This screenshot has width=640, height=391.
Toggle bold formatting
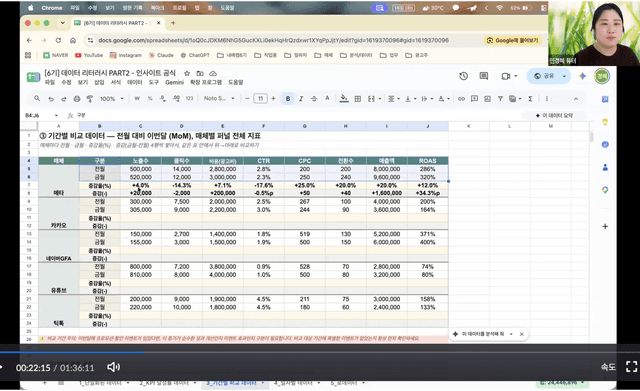click(288, 98)
